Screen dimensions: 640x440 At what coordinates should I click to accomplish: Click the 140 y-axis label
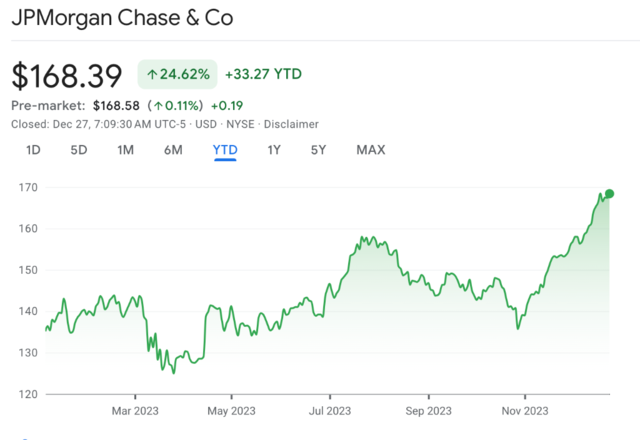(28, 311)
